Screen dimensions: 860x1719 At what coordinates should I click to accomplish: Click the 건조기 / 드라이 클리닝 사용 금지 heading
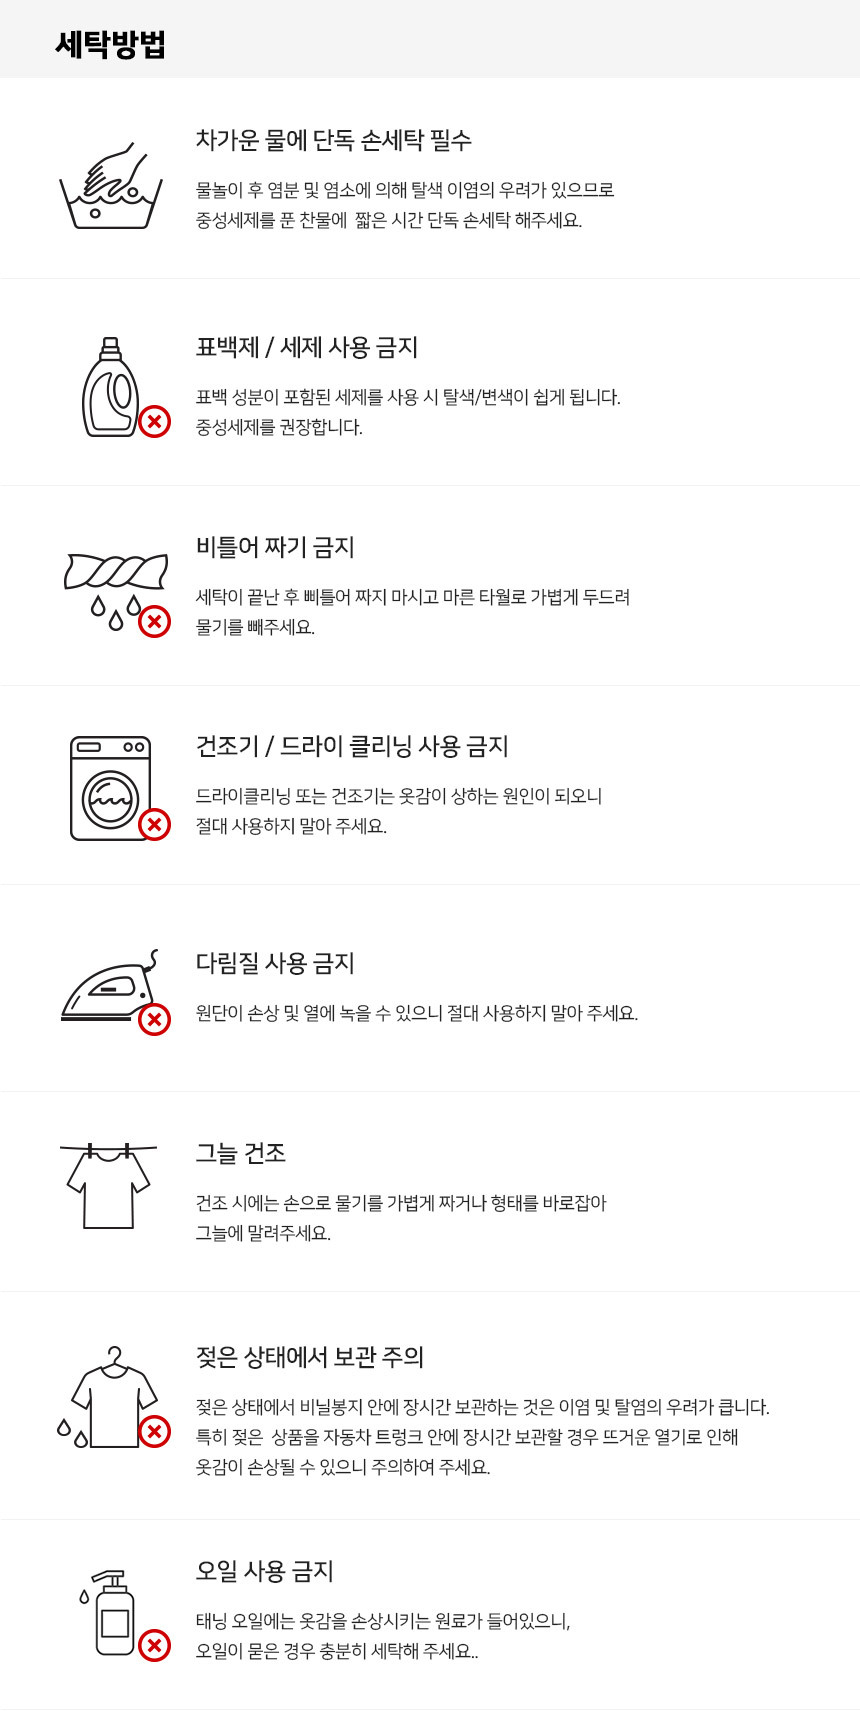click(352, 746)
